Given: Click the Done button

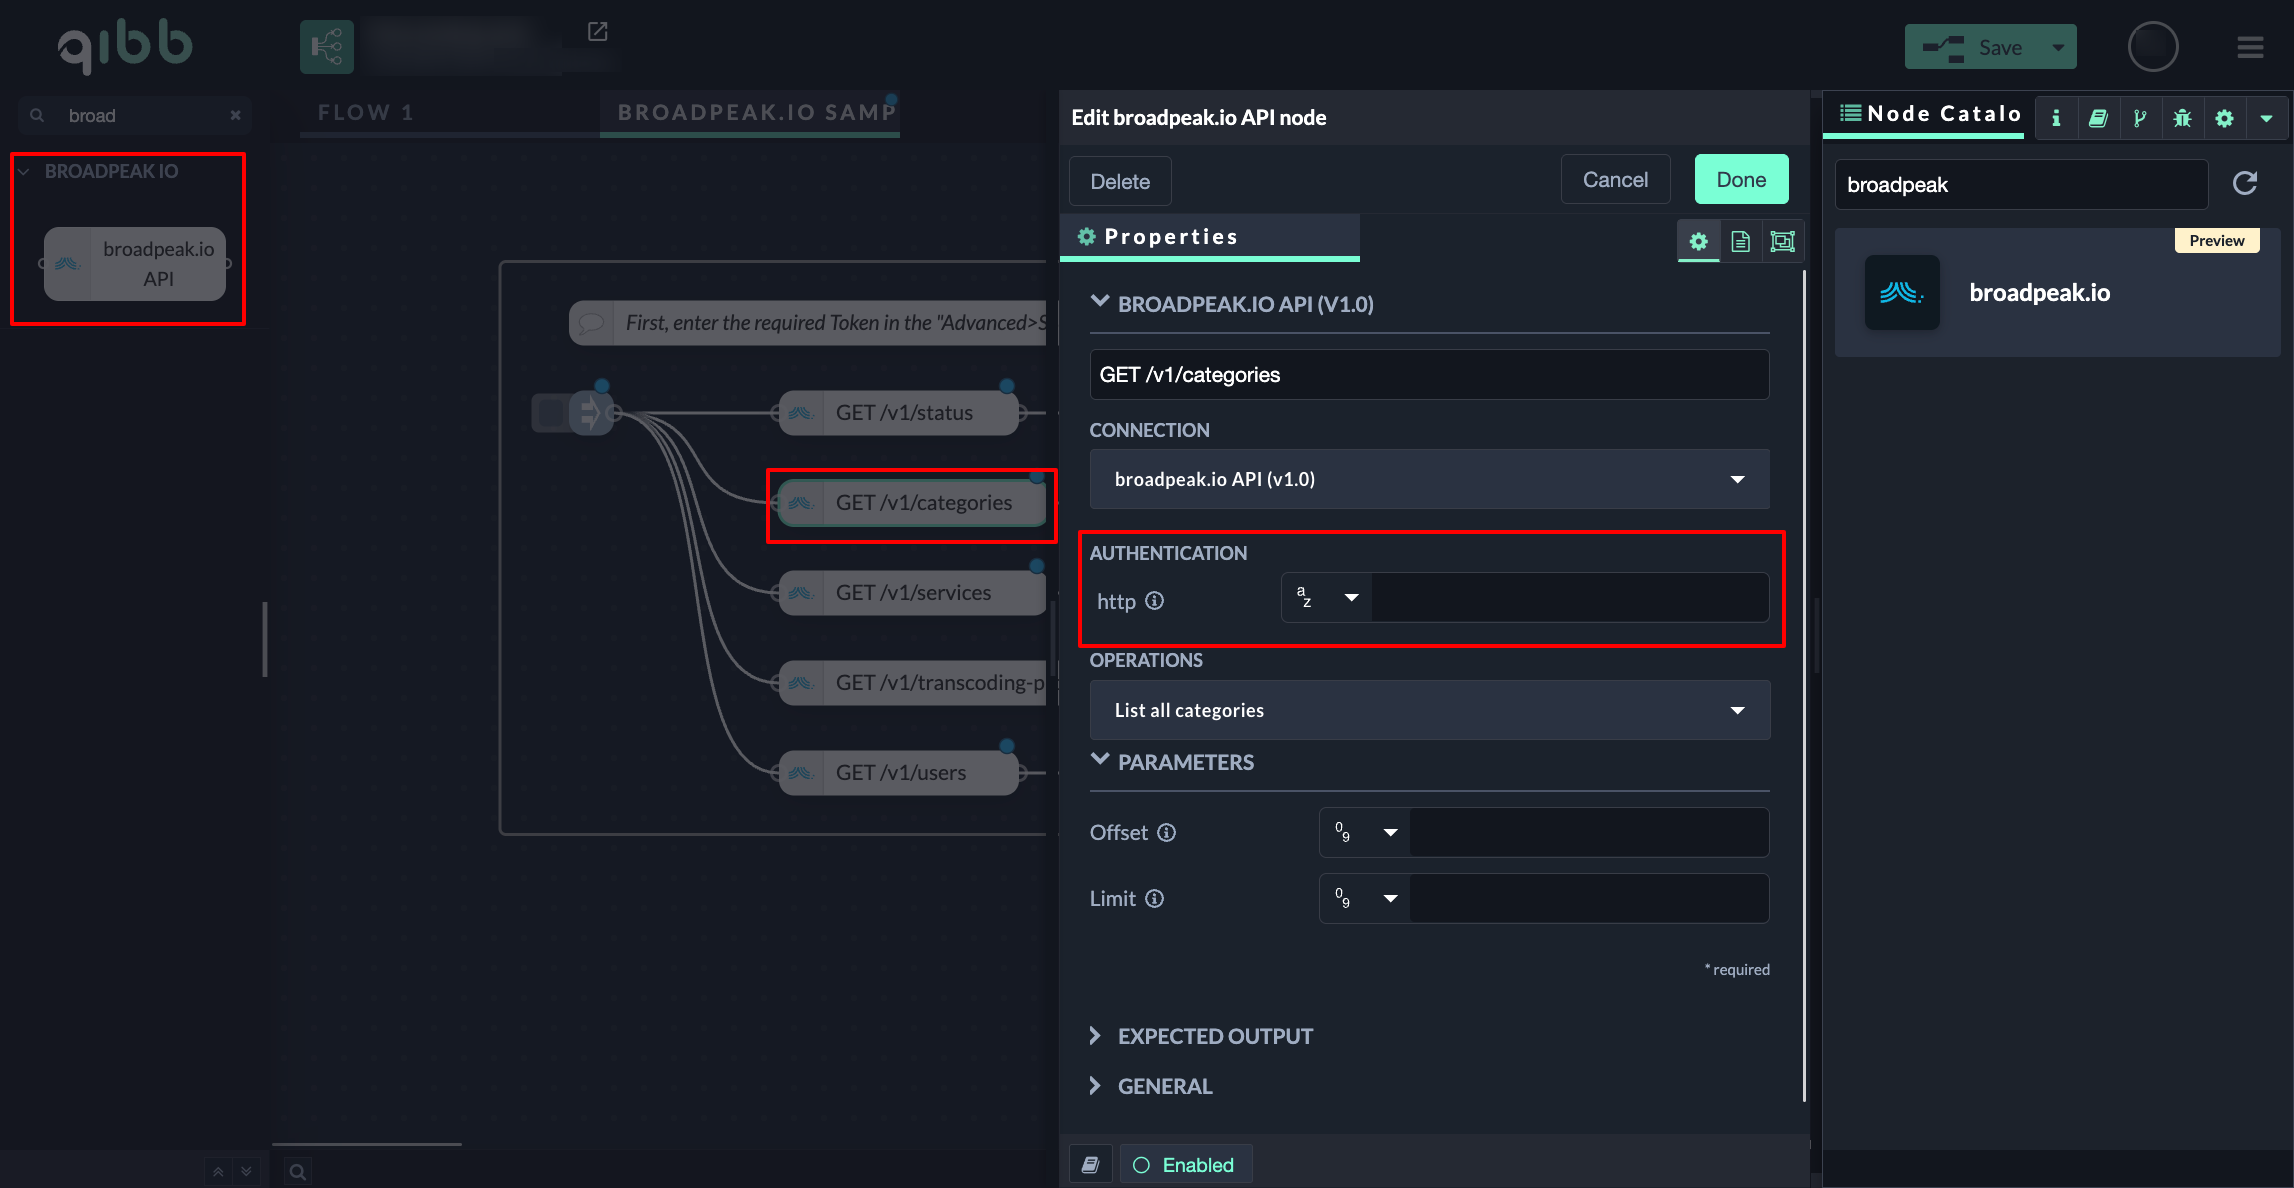Looking at the screenshot, I should 1741,180.
